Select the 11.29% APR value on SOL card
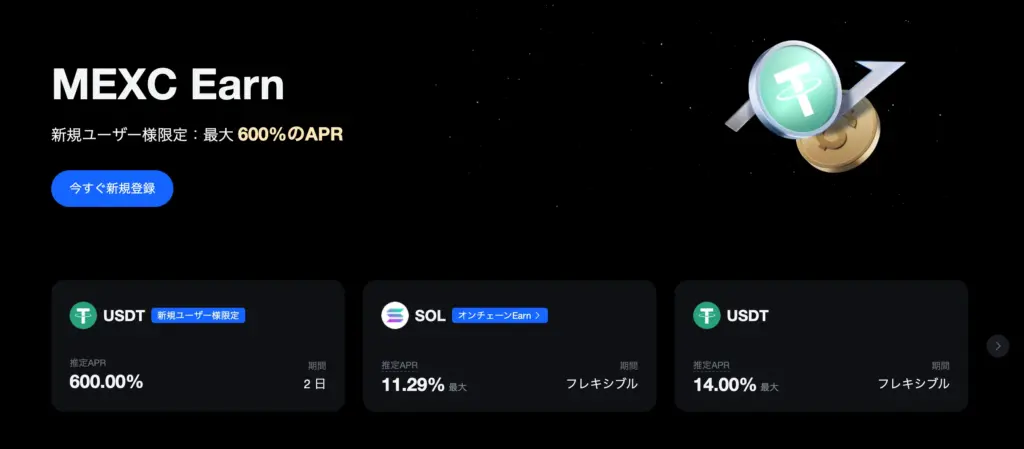The height and width of the screenshot is (449, 1024). tap(413, 384)
